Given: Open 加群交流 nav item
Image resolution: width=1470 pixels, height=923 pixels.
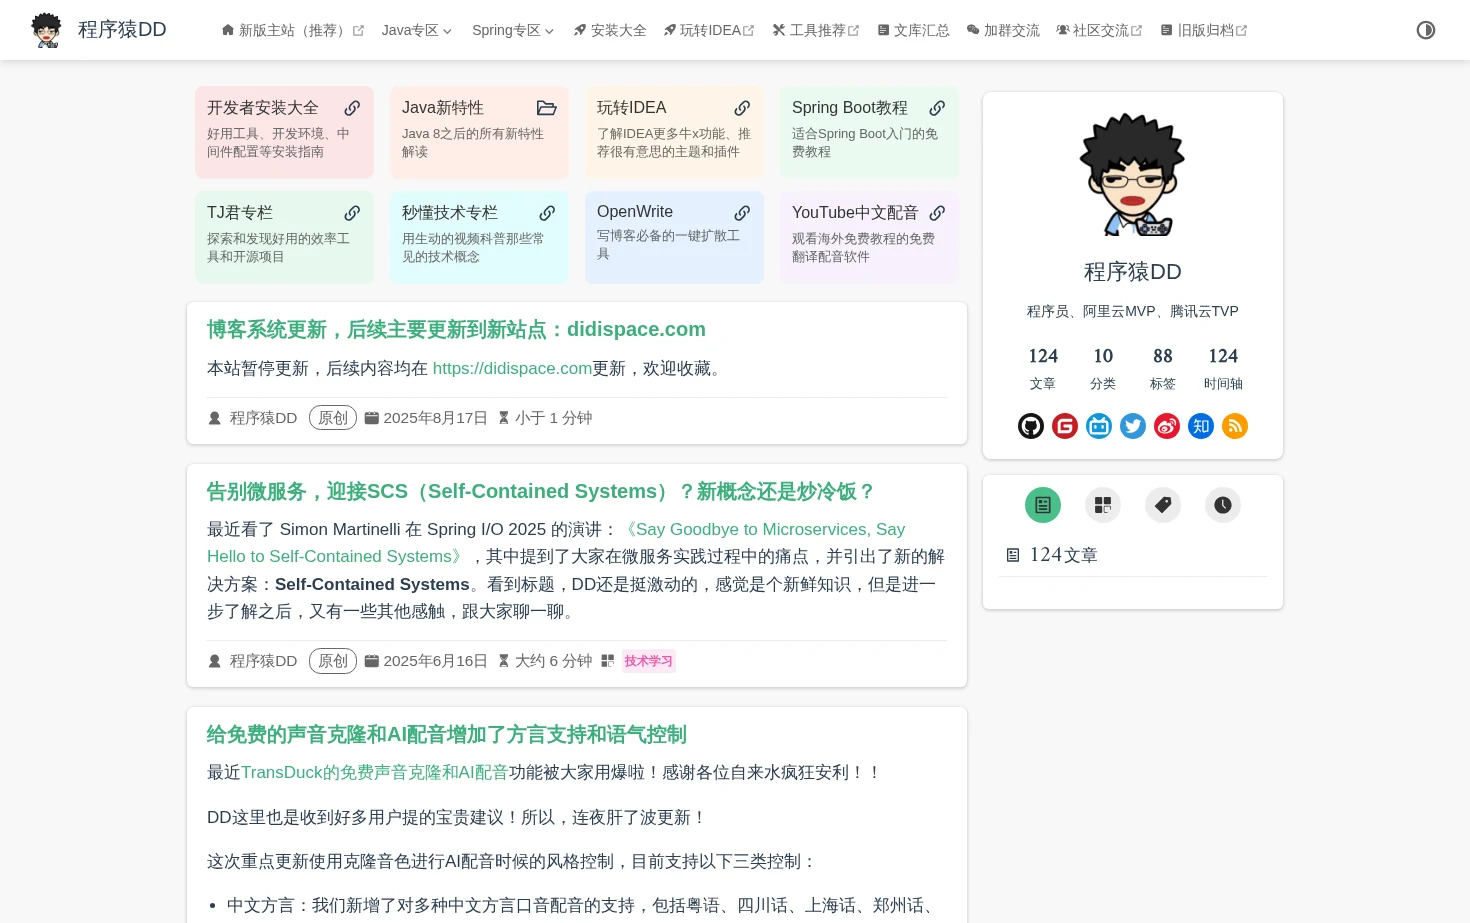Looking at the screenshot, I should (1003, 30).
